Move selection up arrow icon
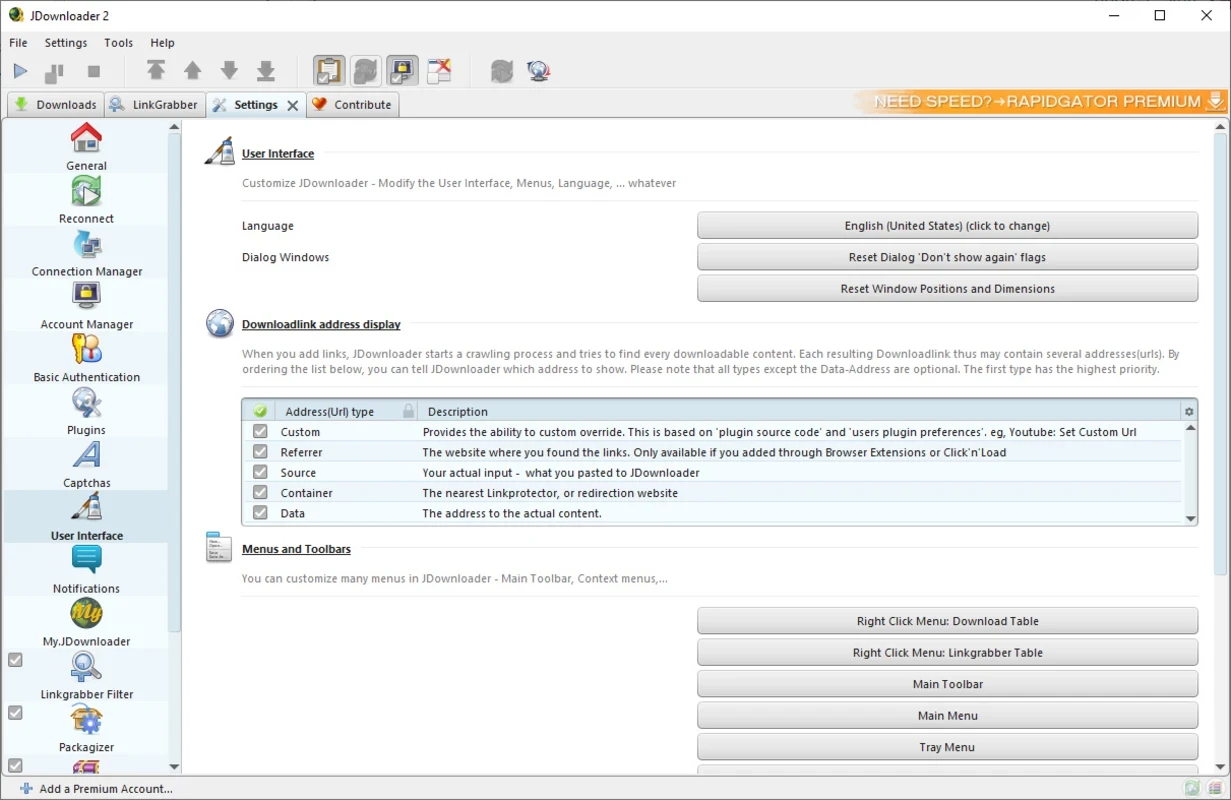 (192, 70)
